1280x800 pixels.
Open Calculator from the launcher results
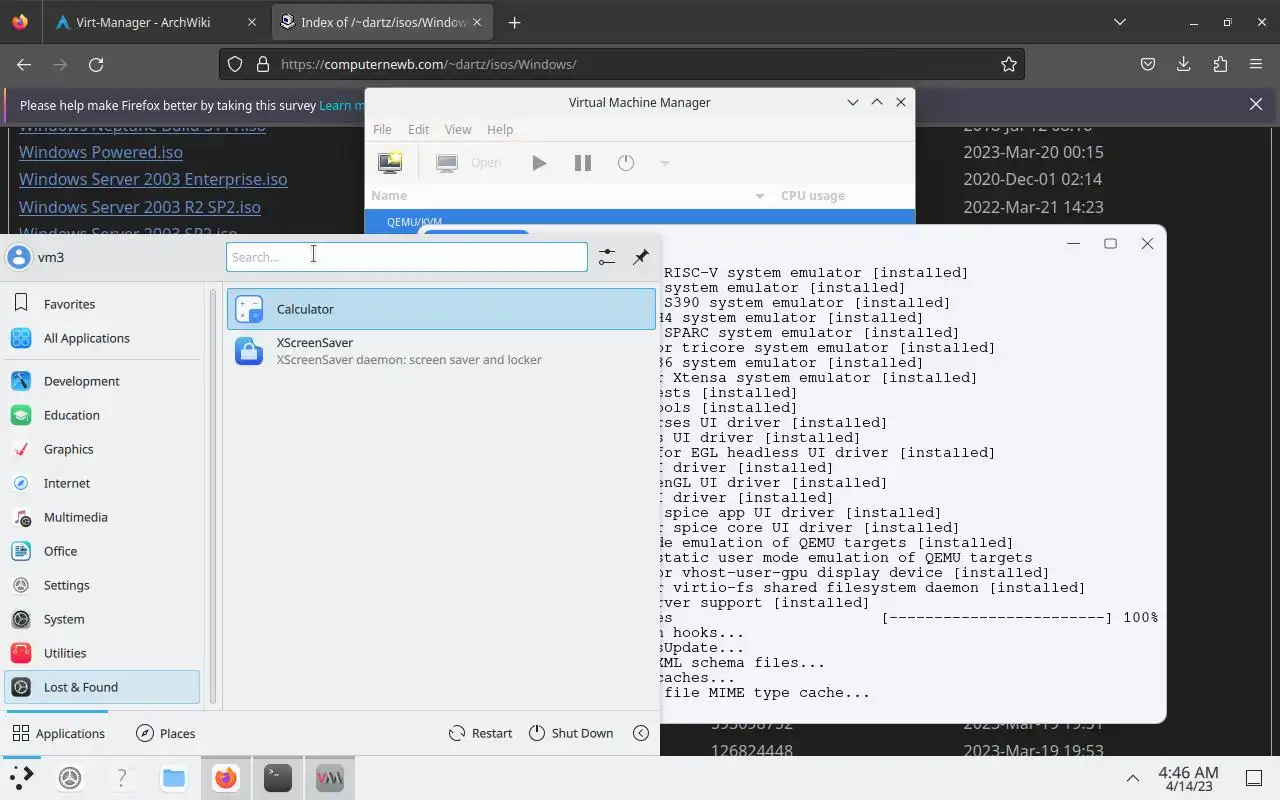click(441, 309)
